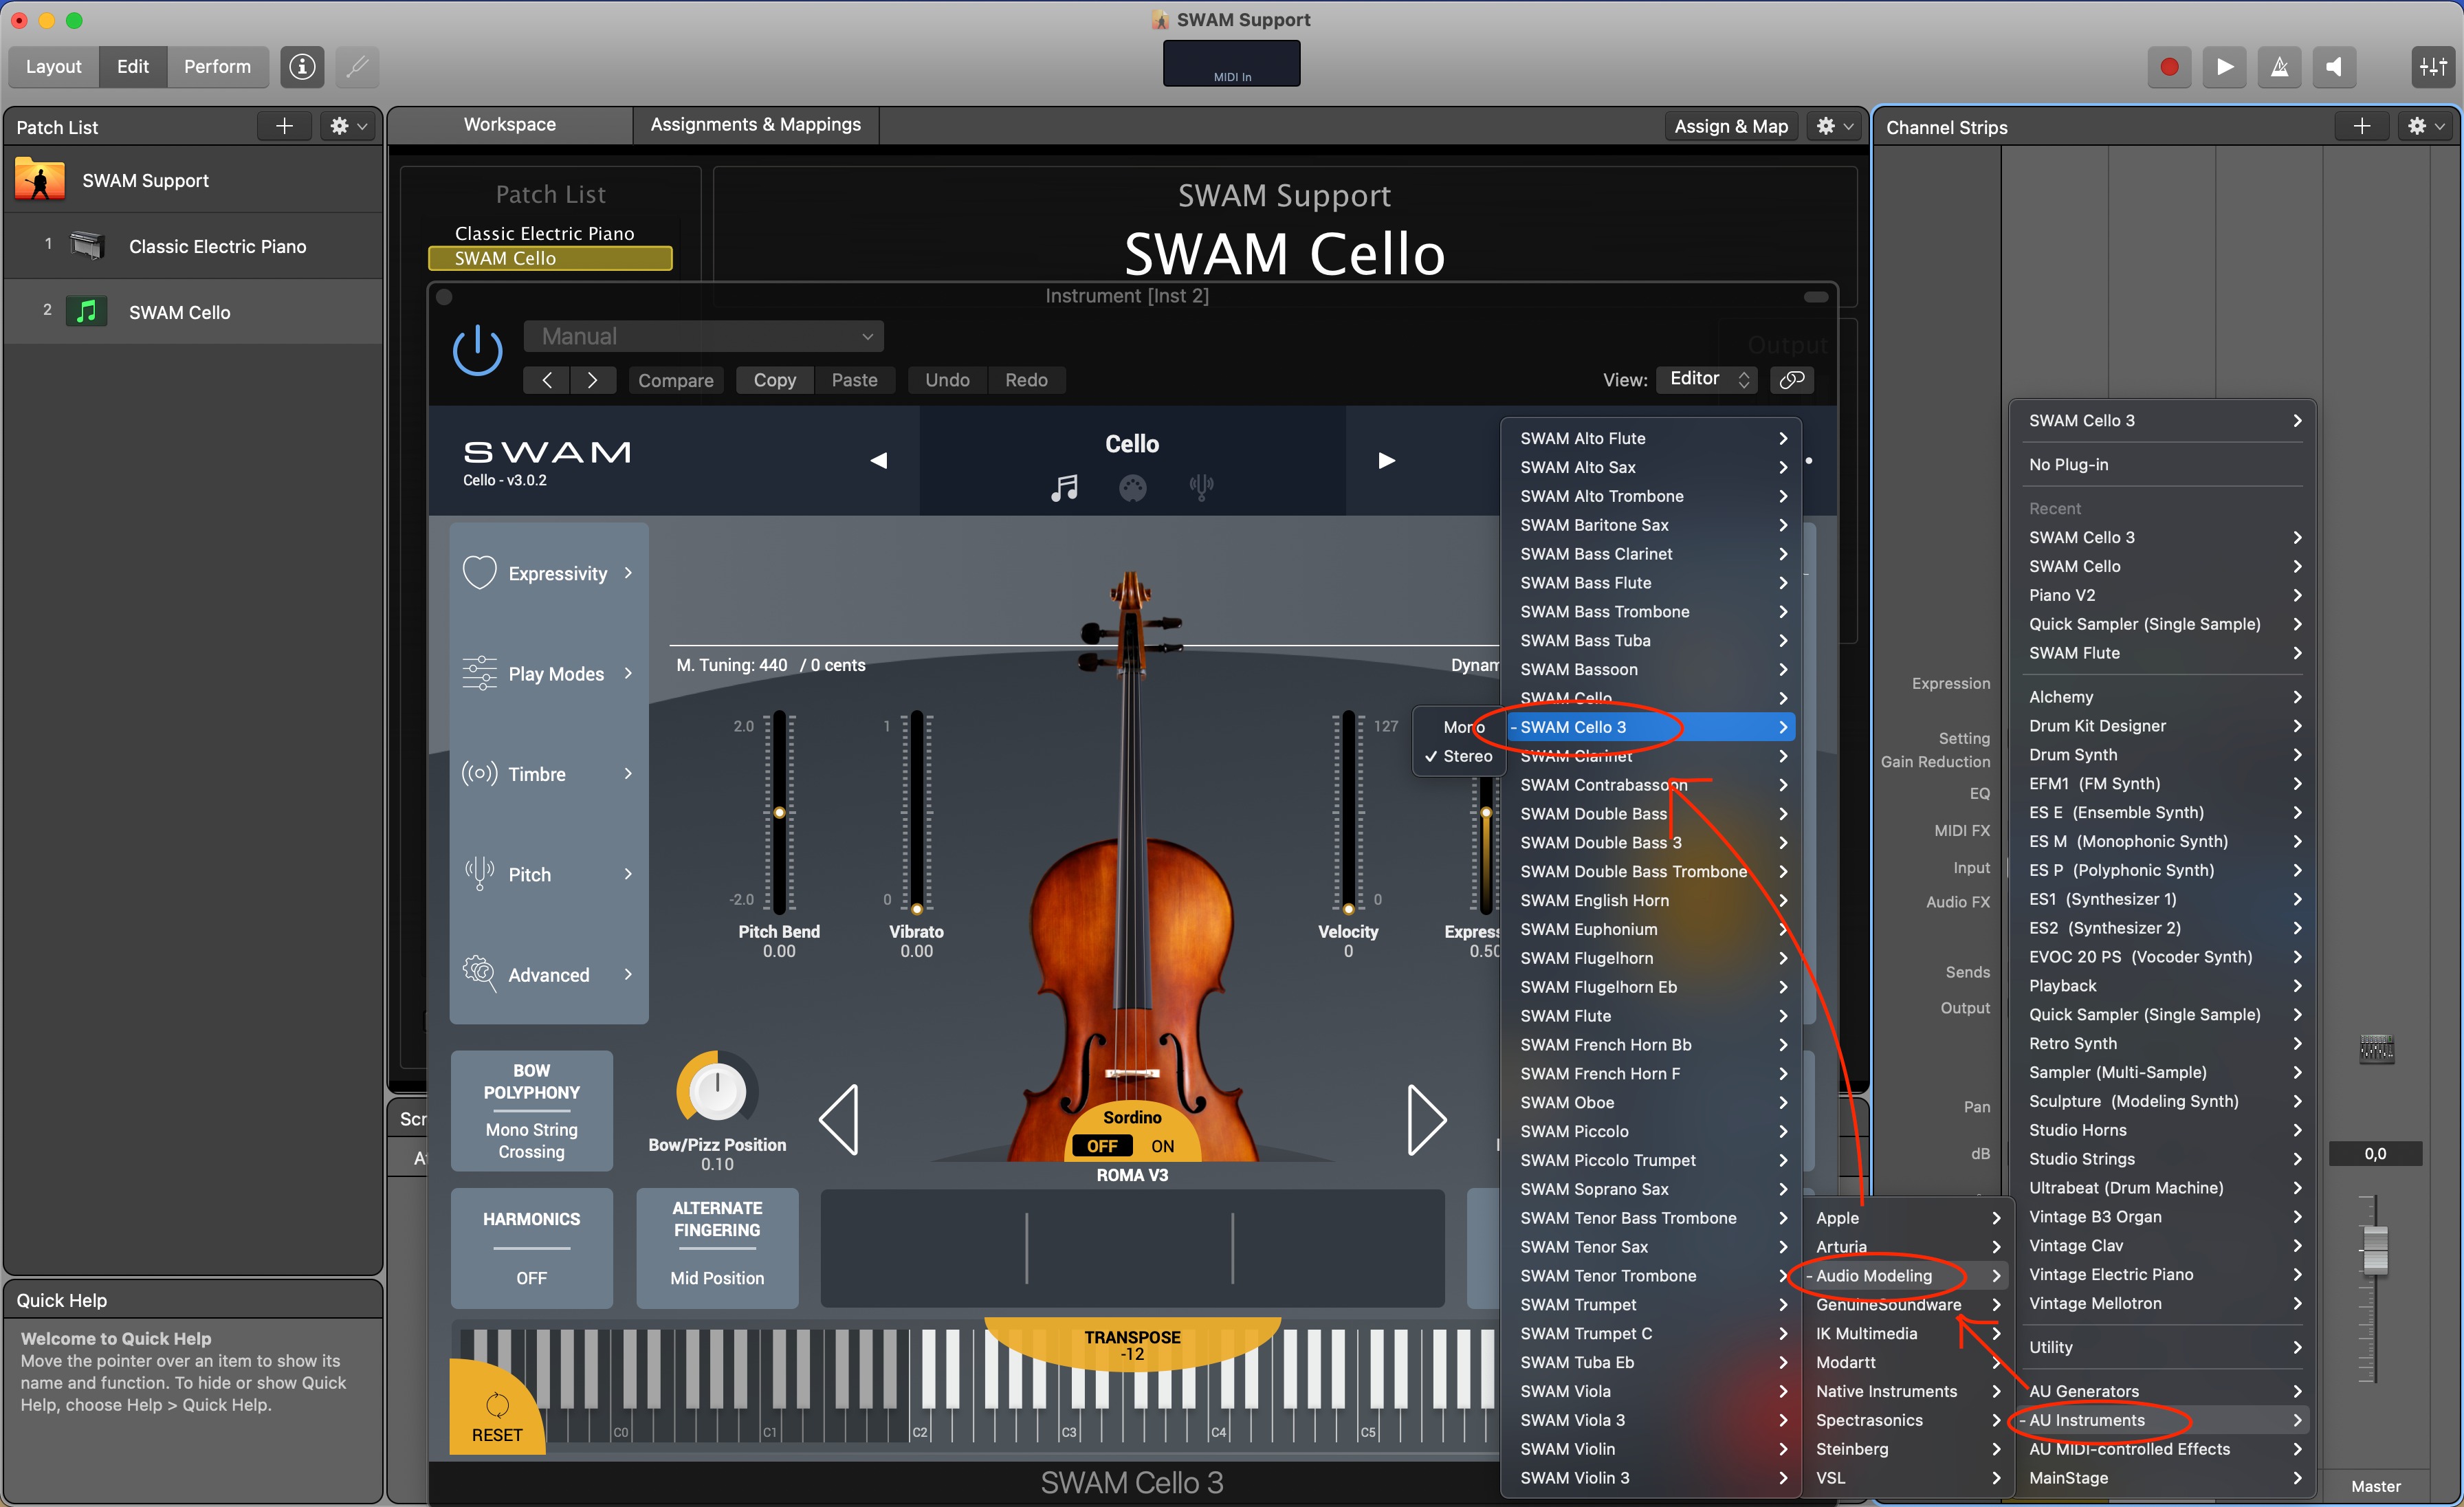The height and width of the screenshot is (1507, 2464).
Task: Choose Audio Modeling manufacturer entry
Action: click(1906, 1276)
